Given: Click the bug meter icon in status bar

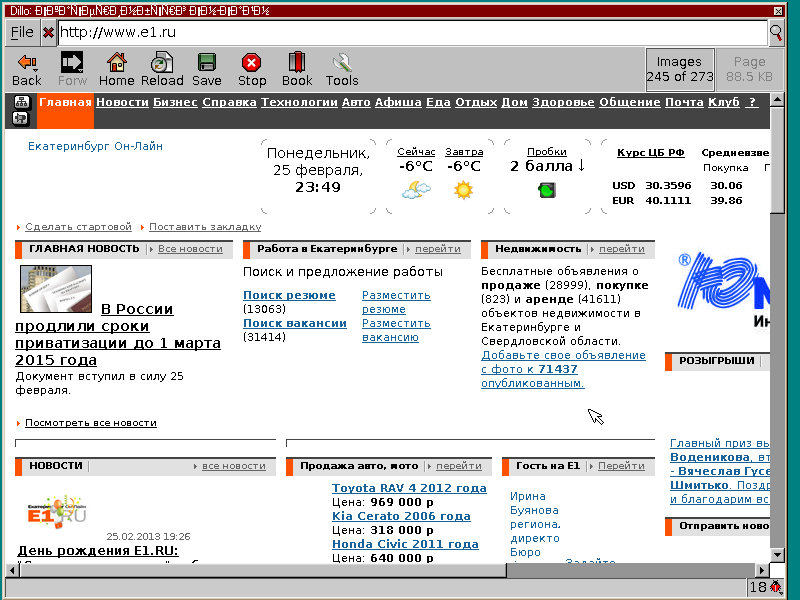Looking at the screenshot, I should (x=776, y=587).
